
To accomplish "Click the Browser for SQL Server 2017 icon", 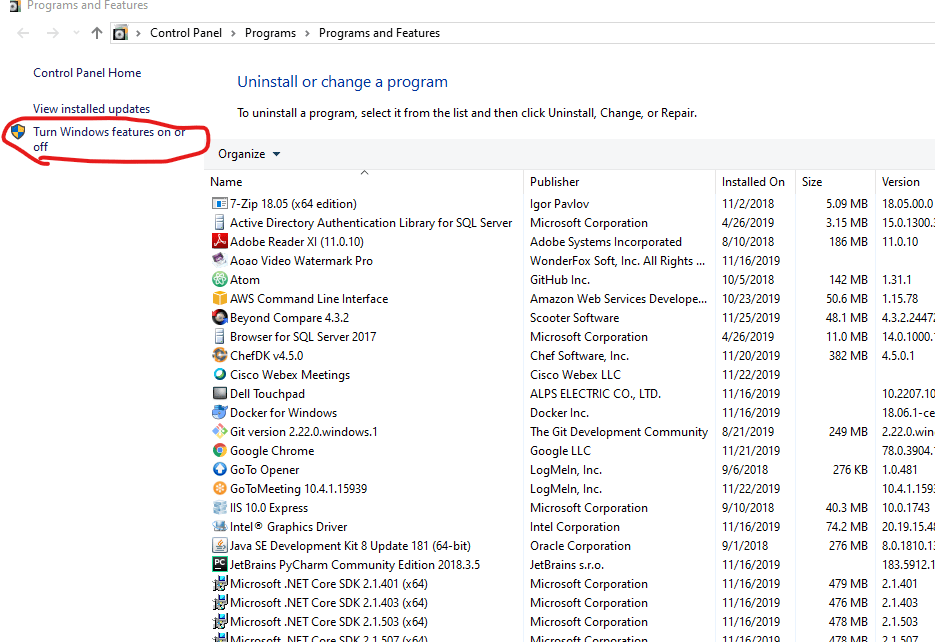I will [219, 337].
